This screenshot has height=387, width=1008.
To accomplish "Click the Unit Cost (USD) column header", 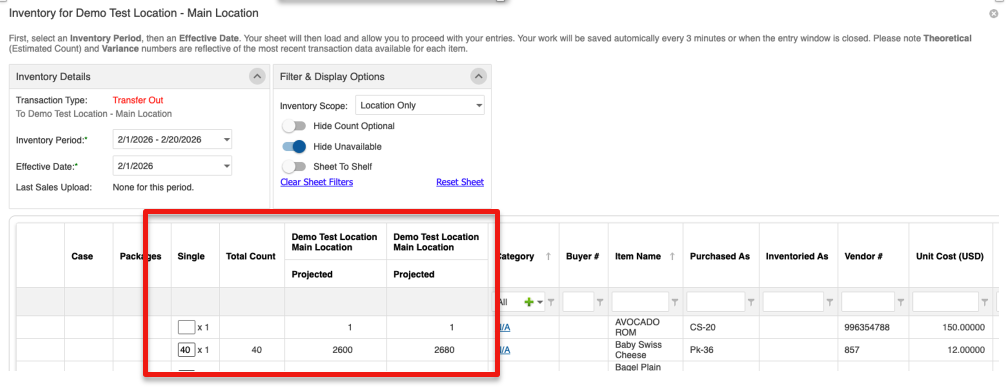I will pyautogui.click(x=950, y=256).
